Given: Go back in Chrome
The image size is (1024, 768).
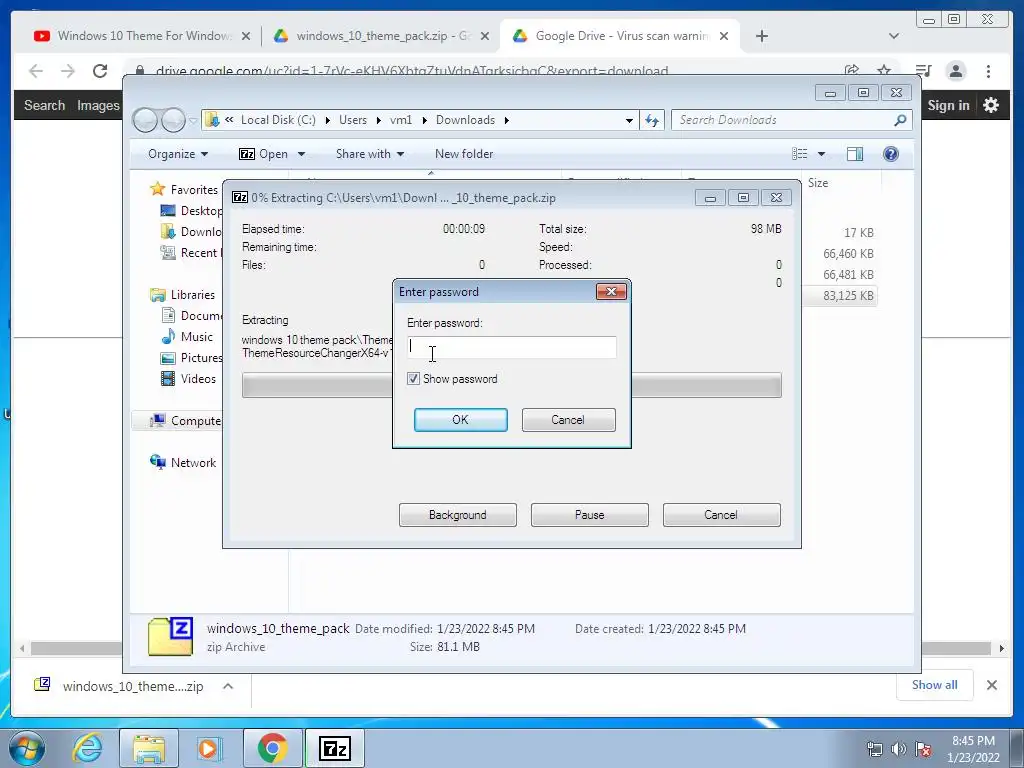Looking at the screenshot, I should [36, 71].
